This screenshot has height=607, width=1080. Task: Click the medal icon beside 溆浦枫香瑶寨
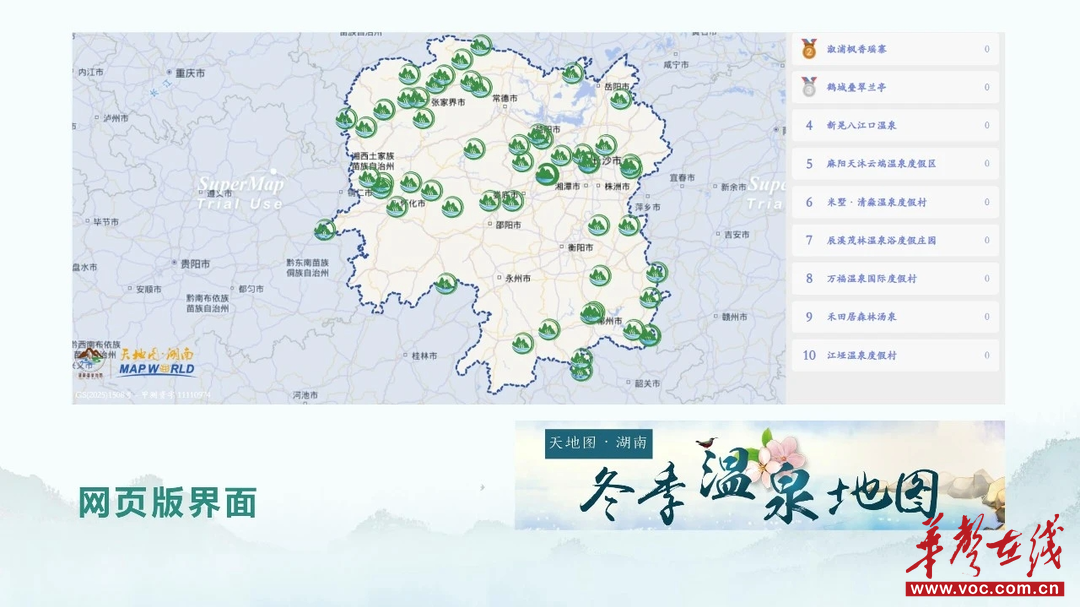[809, 48]
